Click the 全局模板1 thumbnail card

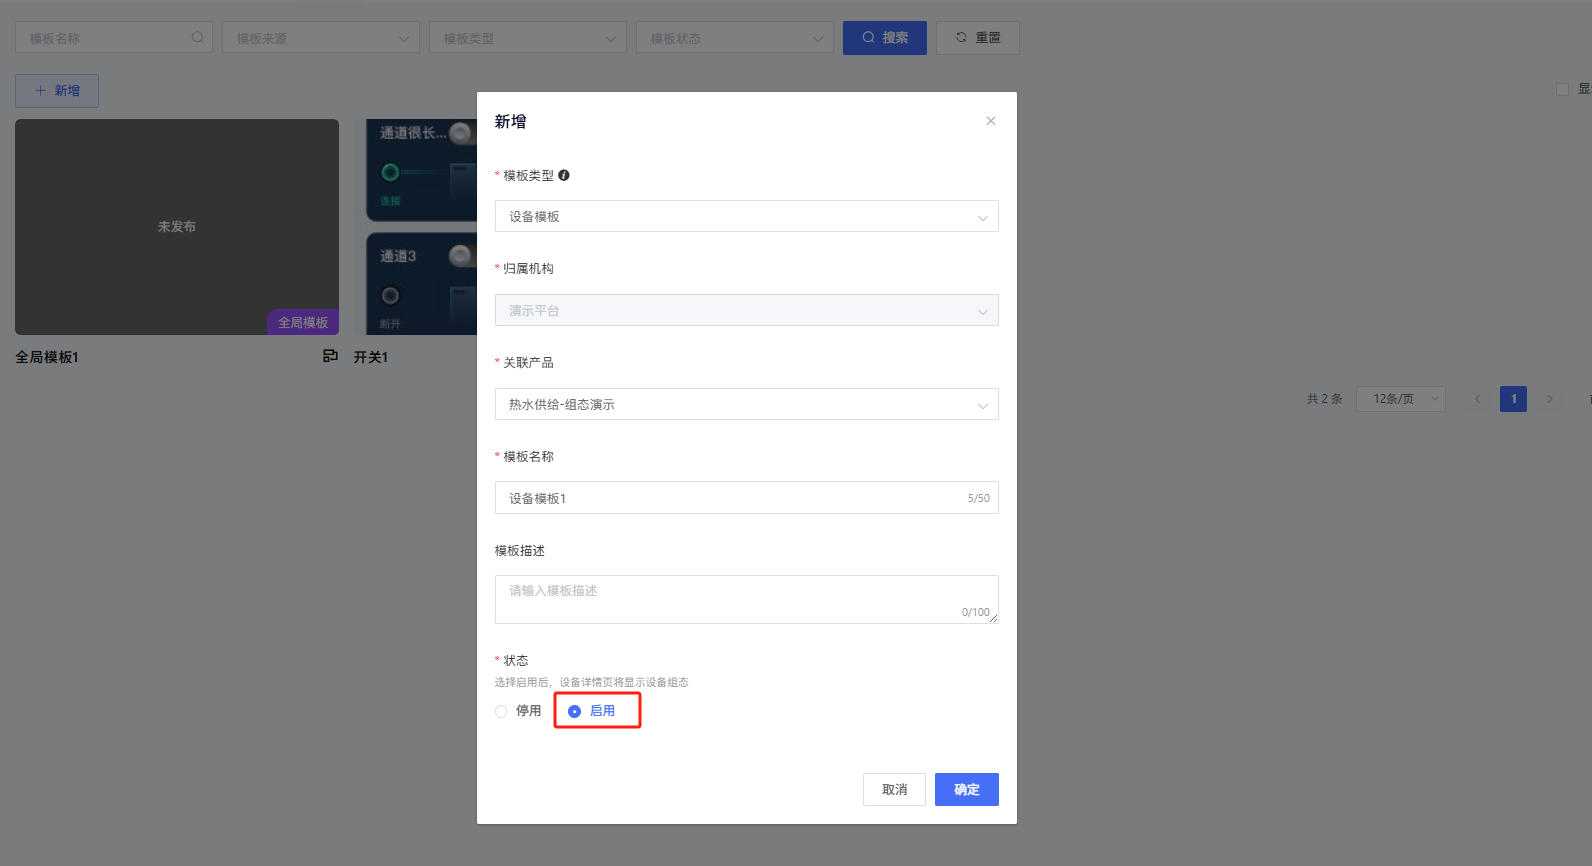[177, 227]
